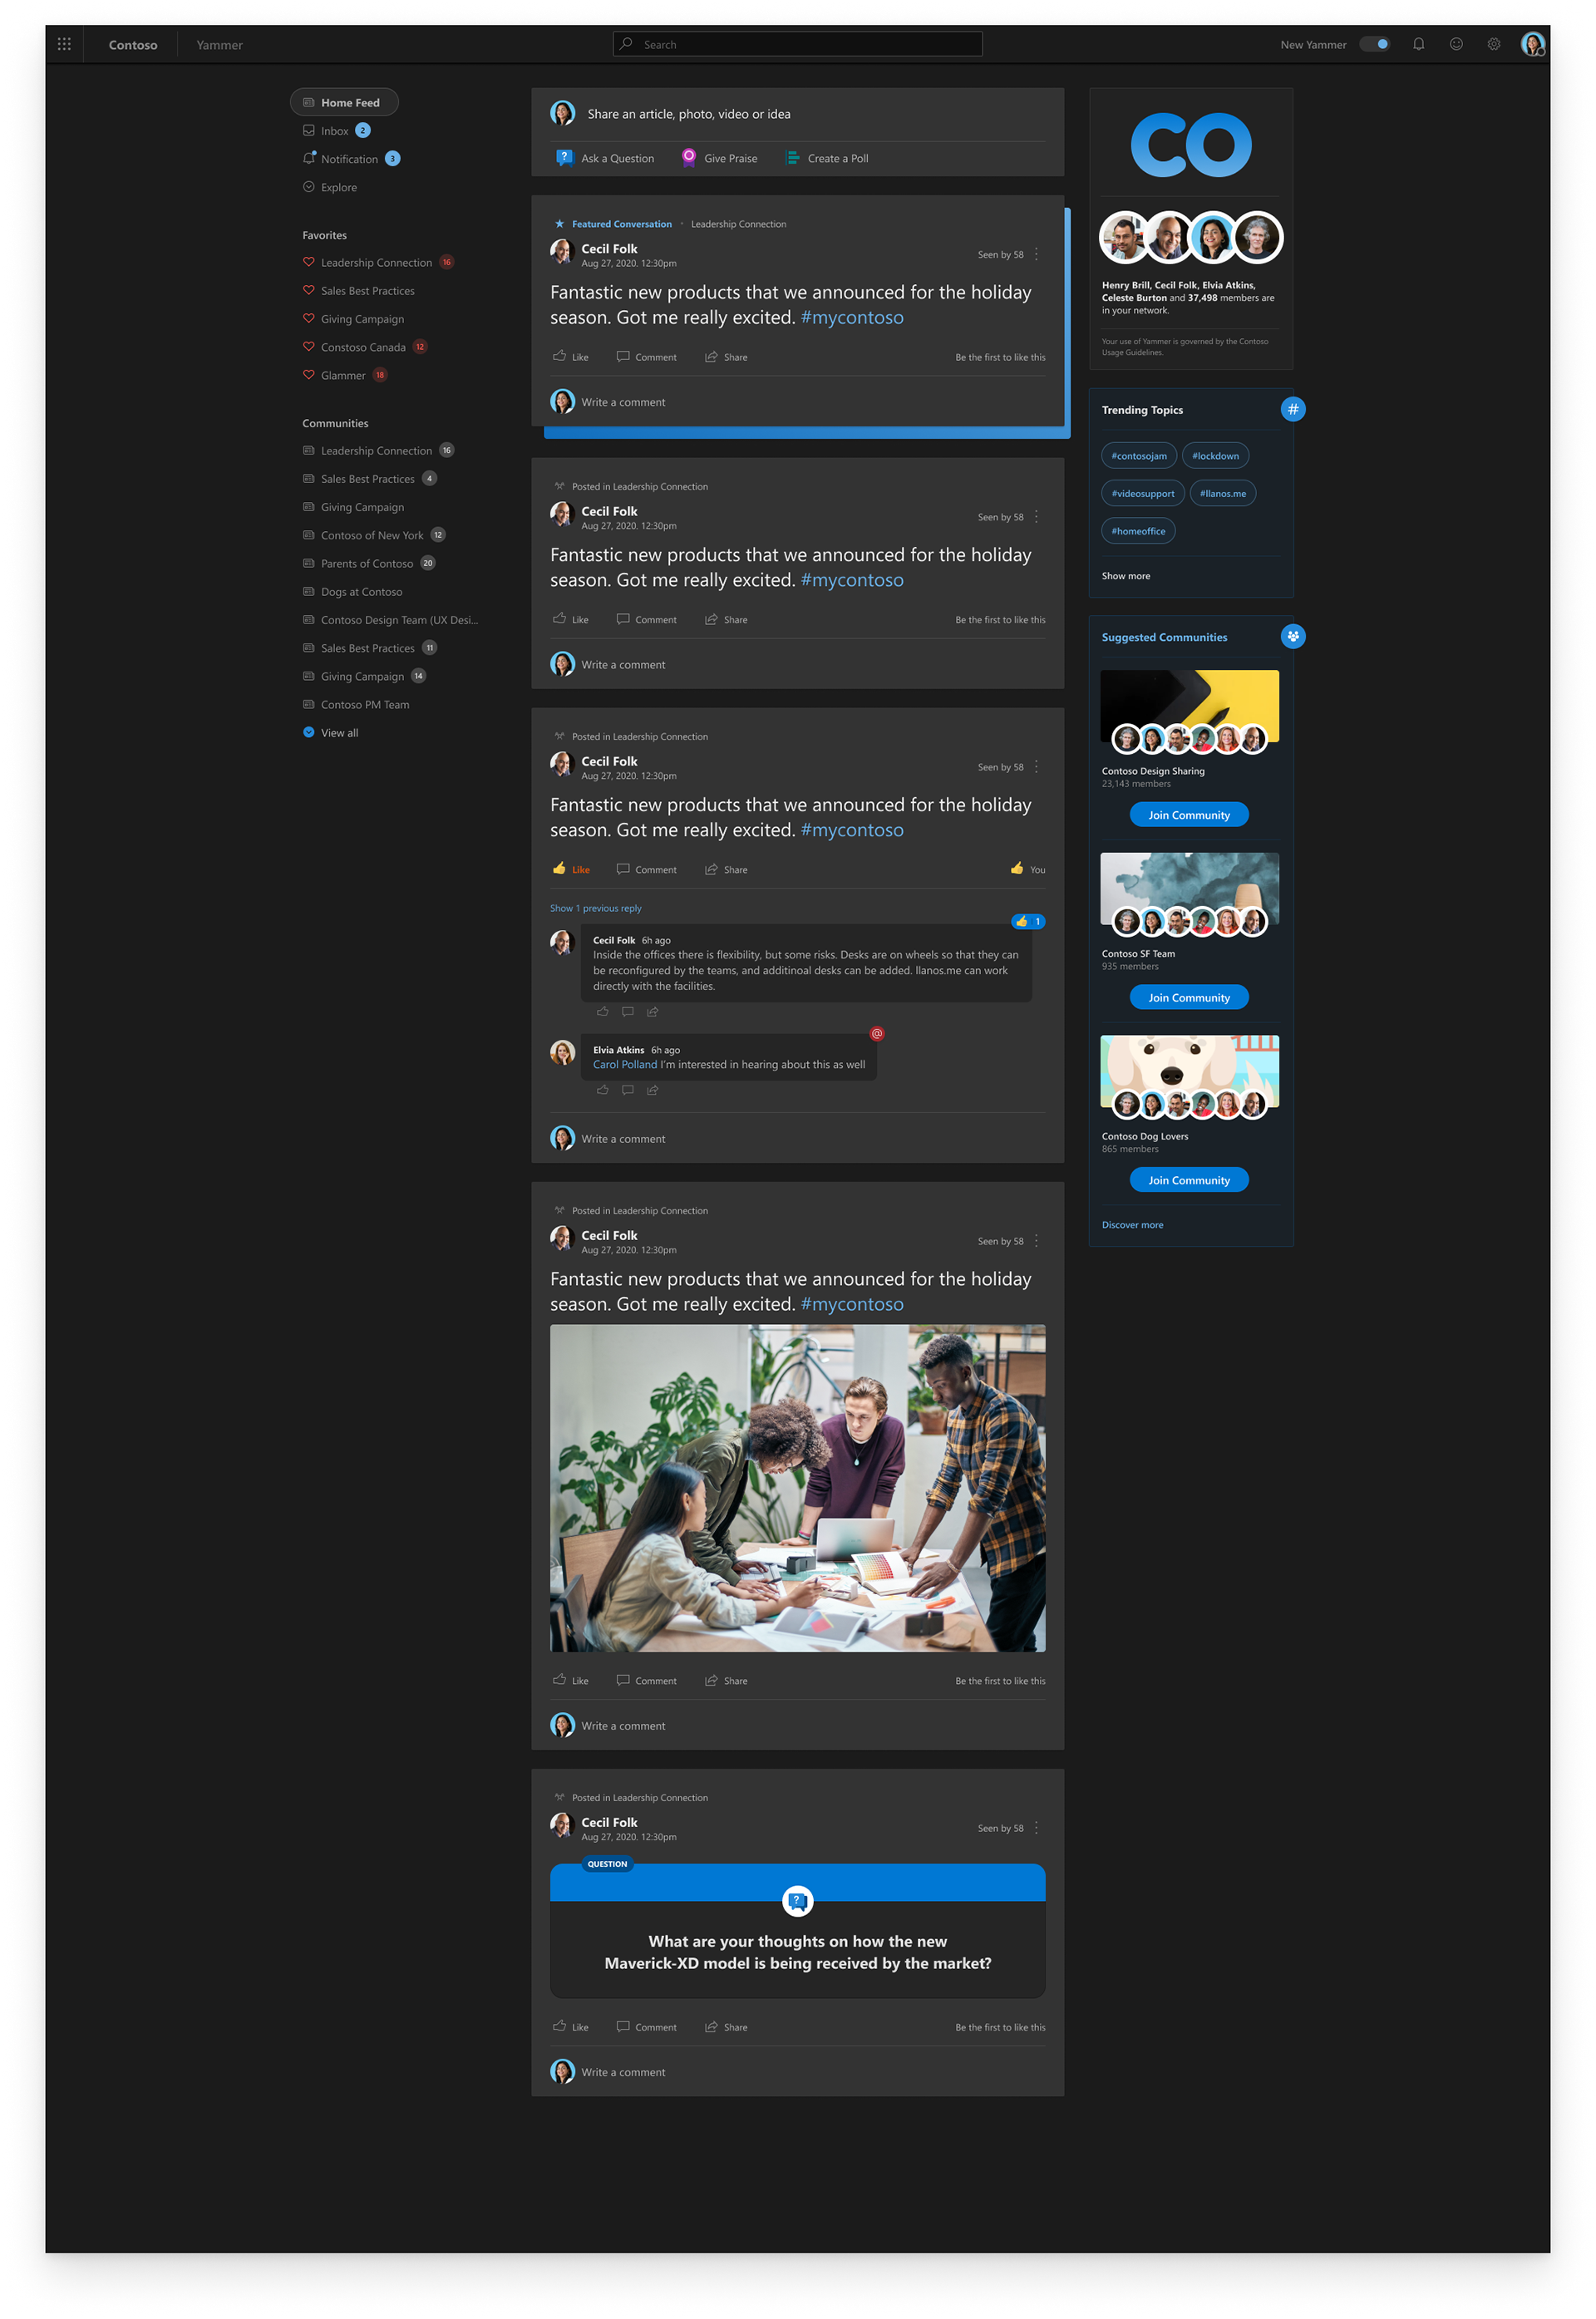Click Carol Polland mention link
1596x2319 pixels.
point(625,1065)
